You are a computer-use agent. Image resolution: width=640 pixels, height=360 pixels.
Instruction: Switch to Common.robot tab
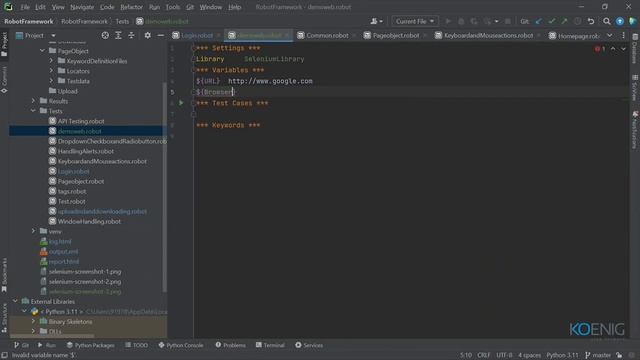(x=327, y=36)
